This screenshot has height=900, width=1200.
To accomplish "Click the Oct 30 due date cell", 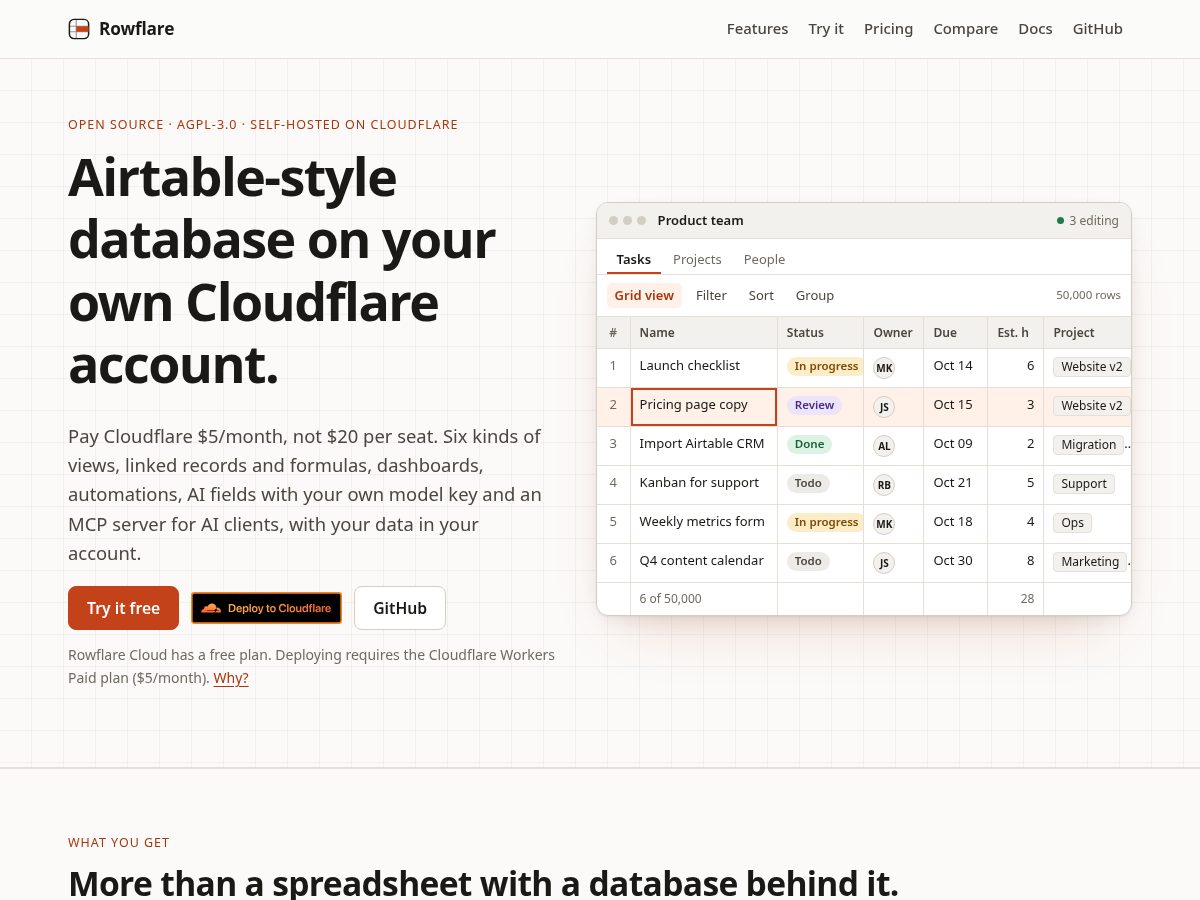I will [955, 563].
